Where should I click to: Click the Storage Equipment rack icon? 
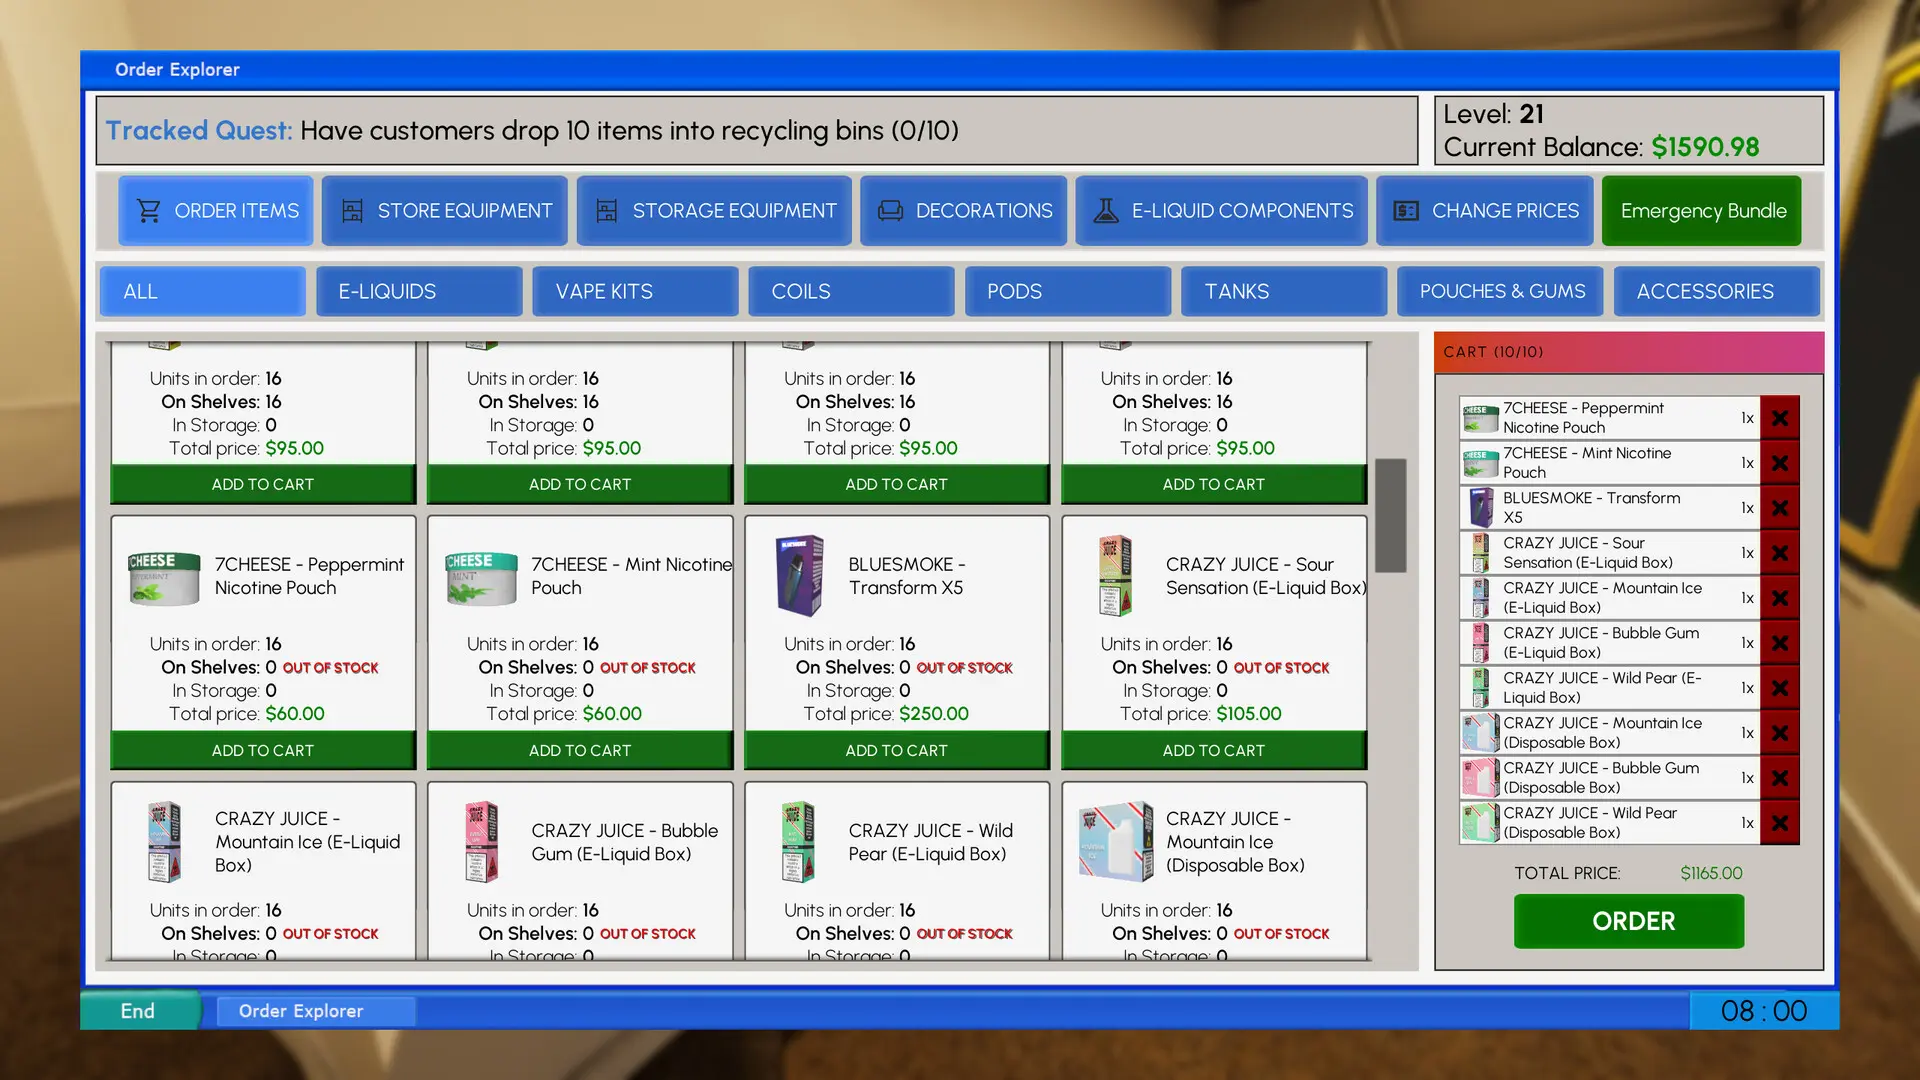pyautogui.click(x=607, y=211)
